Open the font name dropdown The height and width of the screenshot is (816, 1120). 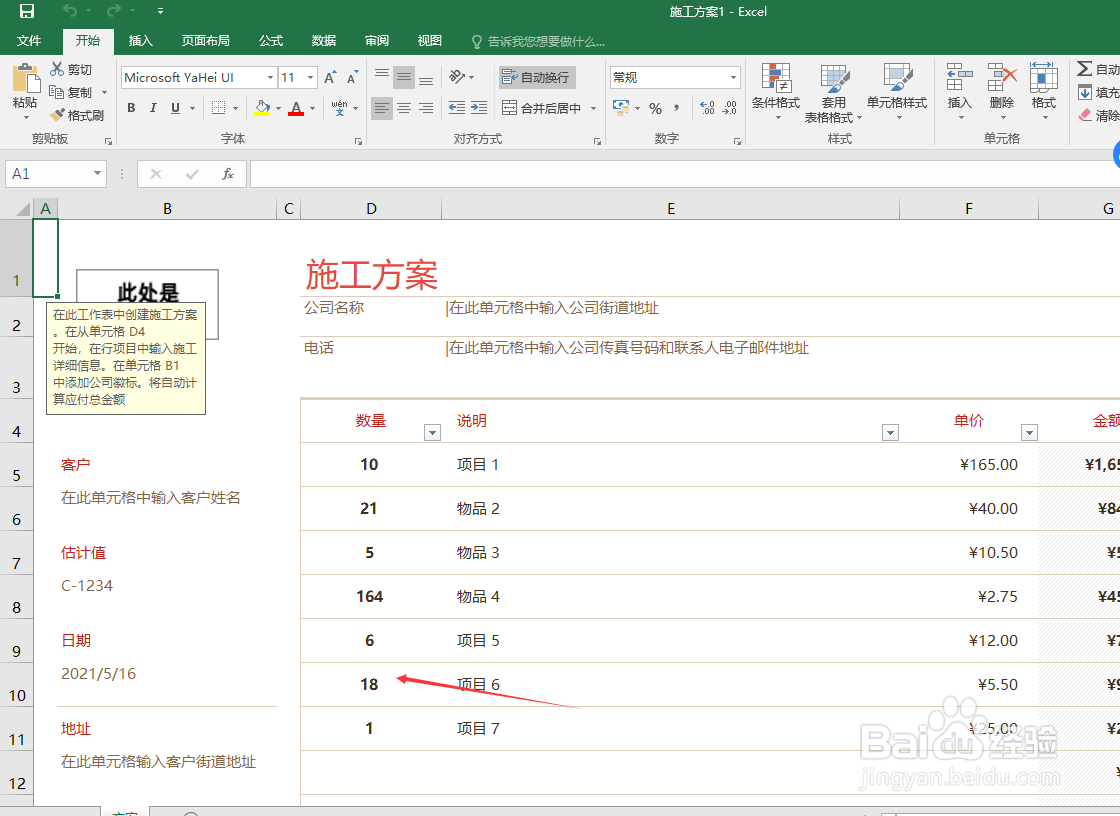(270, 77)
